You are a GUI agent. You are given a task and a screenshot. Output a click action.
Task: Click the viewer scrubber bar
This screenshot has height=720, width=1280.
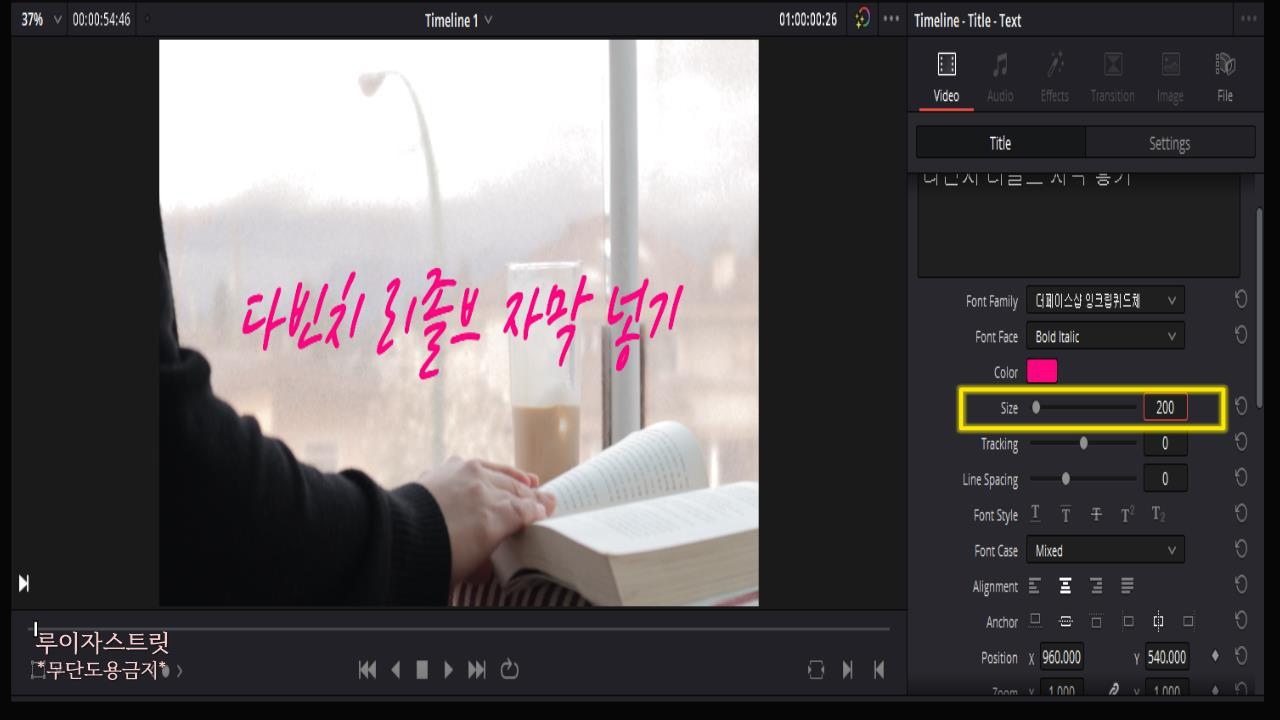point(461,628)
